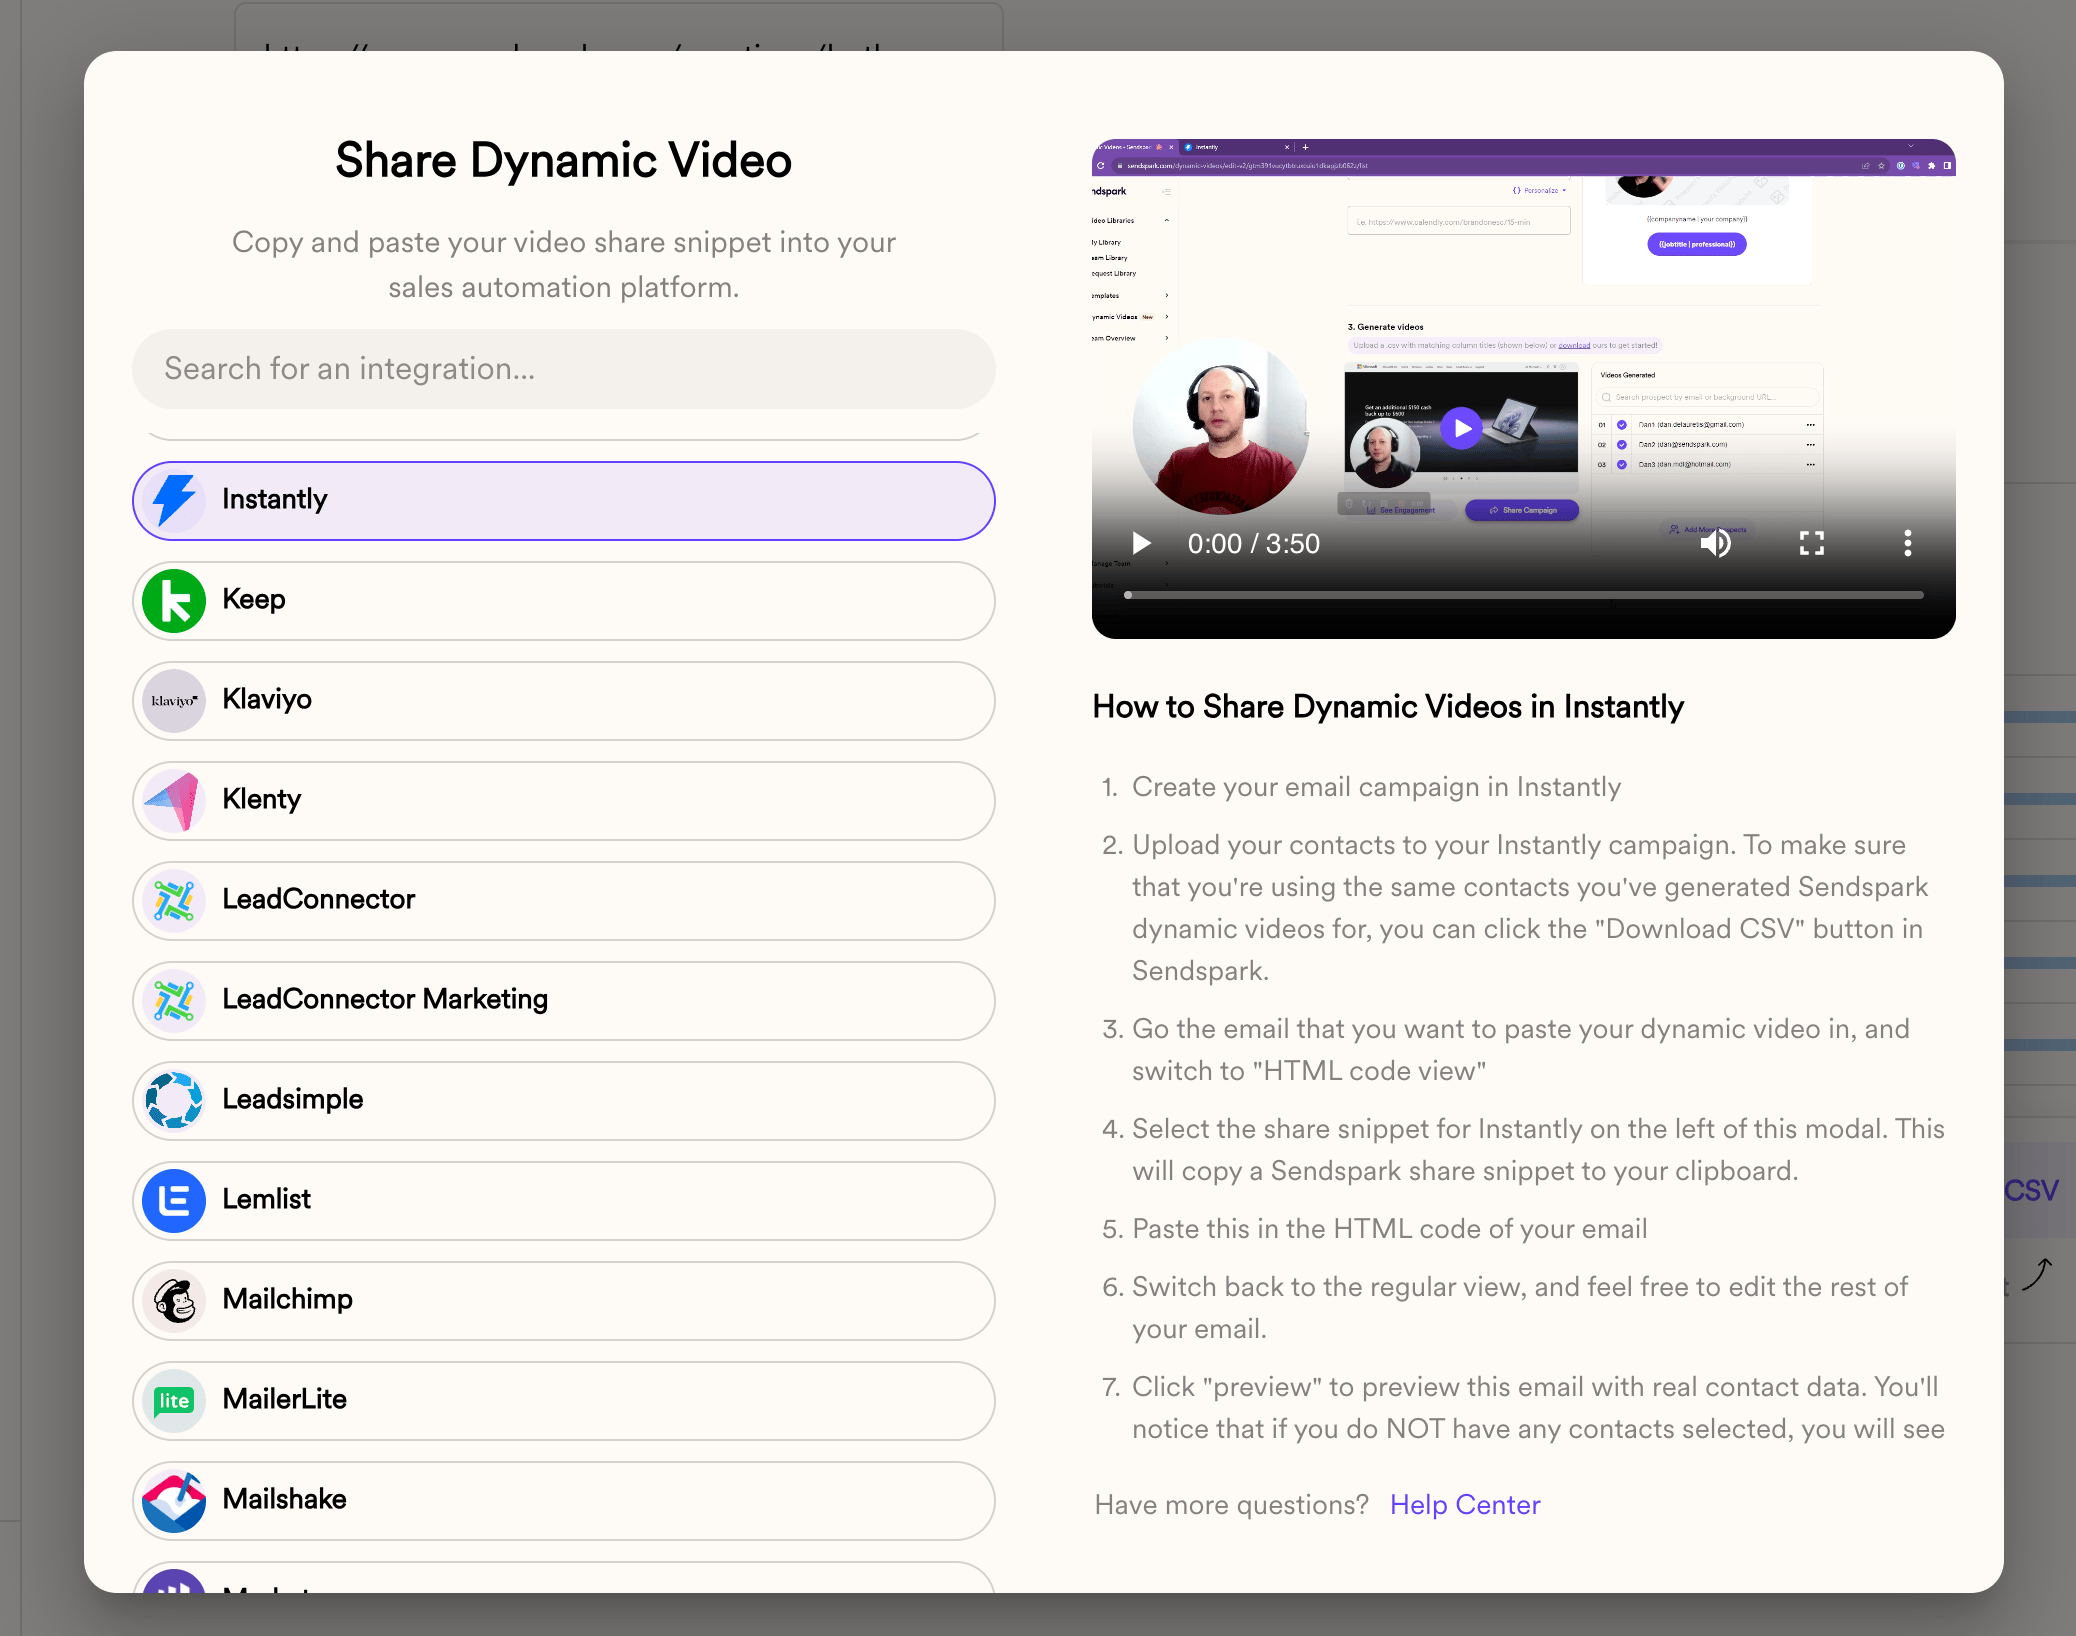This screenshot has width=2076, height=1636.
Task: Click step 5 Paste this in HTML code text
Action: point(1390,1229)
